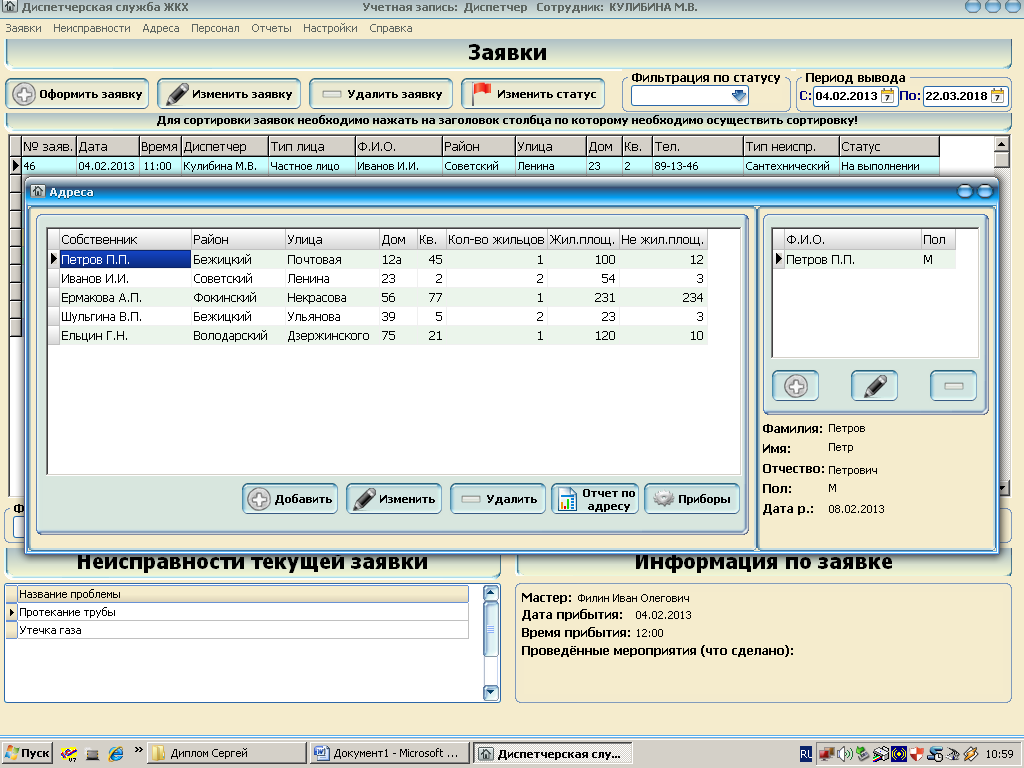This screenshot has height=768, width=1024.
Task: Click the Оформить заявку button
Action: click(78, 94)
